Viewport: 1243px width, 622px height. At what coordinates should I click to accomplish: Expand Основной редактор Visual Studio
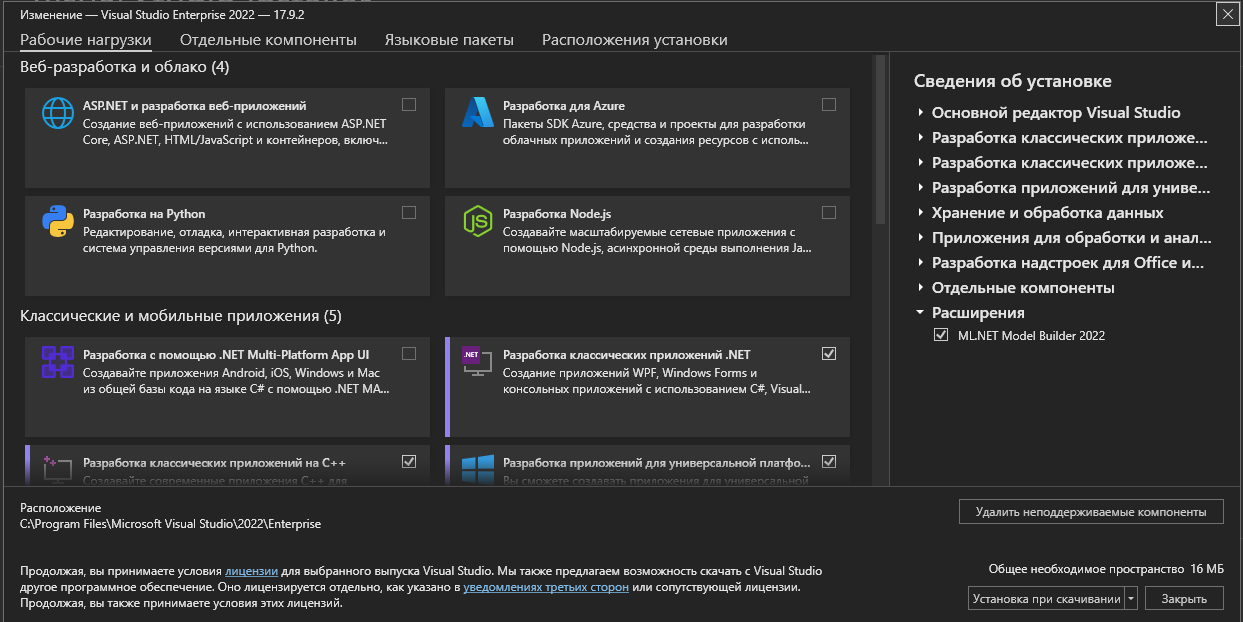point(921,112)
